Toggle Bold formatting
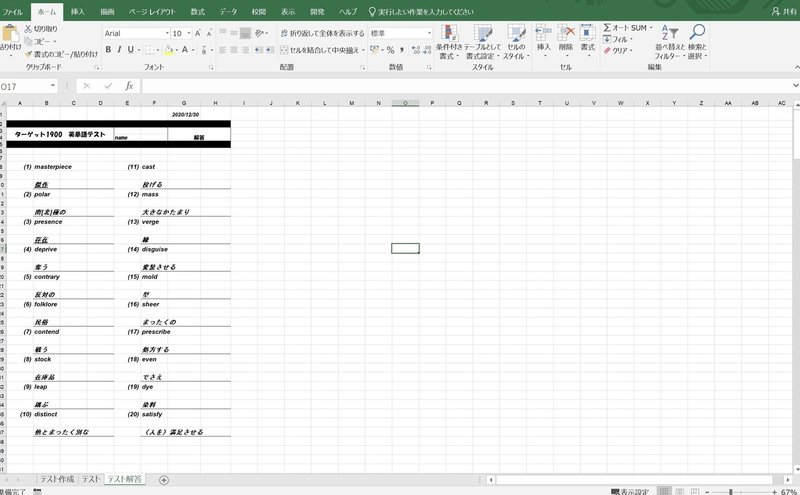 [x=108, y=50]
